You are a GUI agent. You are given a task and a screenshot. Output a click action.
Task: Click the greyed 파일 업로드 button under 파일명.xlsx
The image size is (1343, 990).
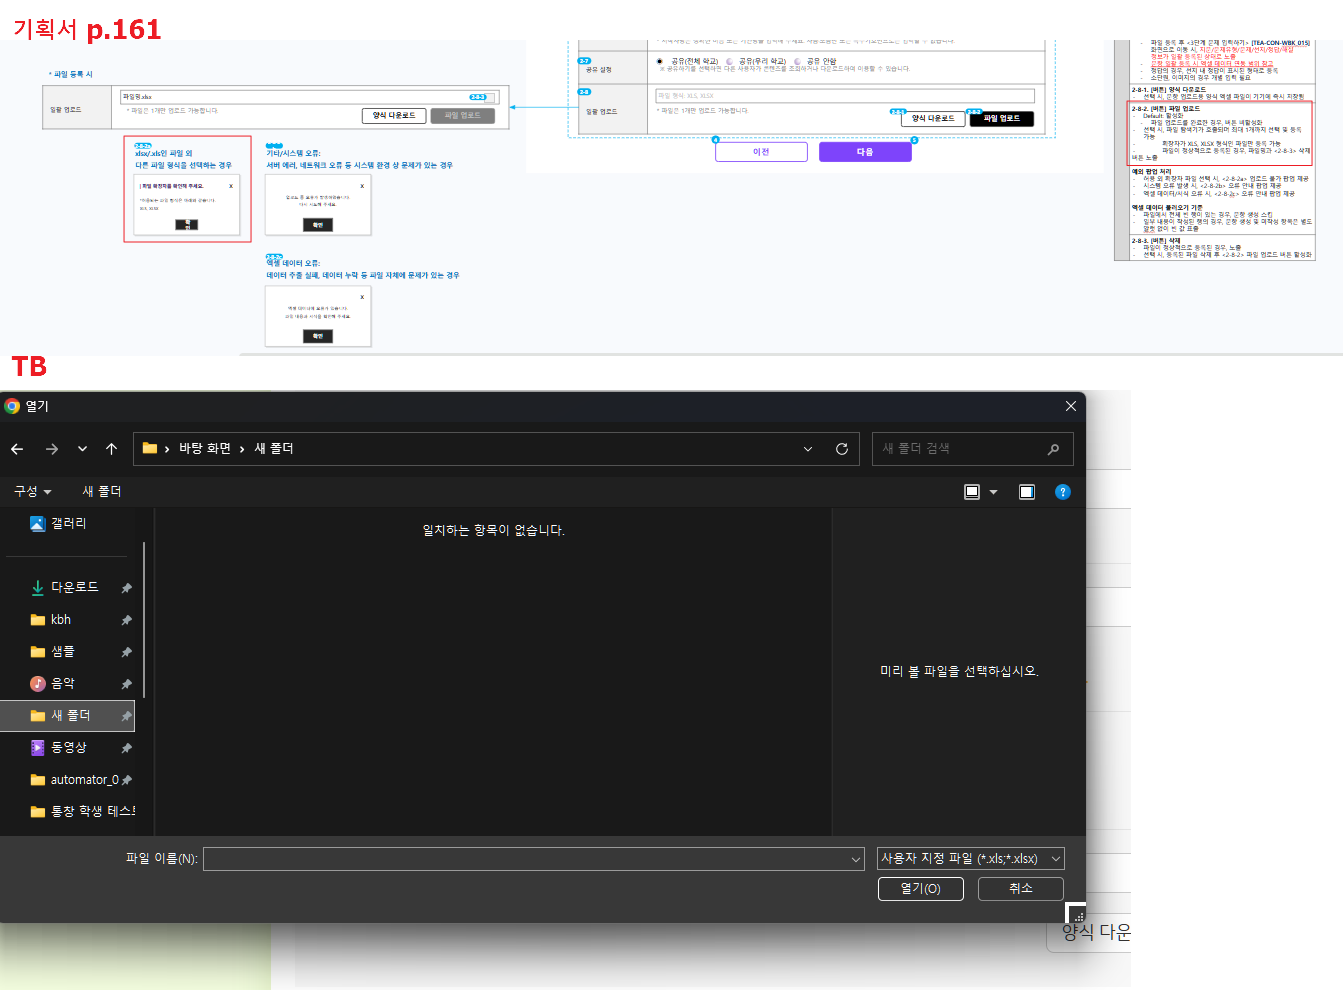(463, 116)
